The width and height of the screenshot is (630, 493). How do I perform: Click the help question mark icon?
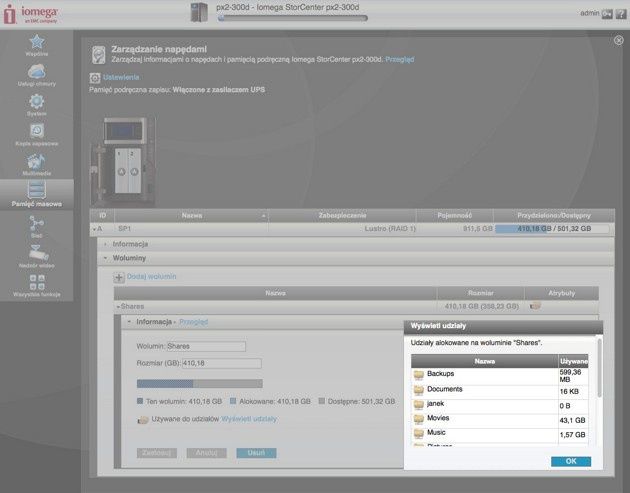click(x=621, y=14)
